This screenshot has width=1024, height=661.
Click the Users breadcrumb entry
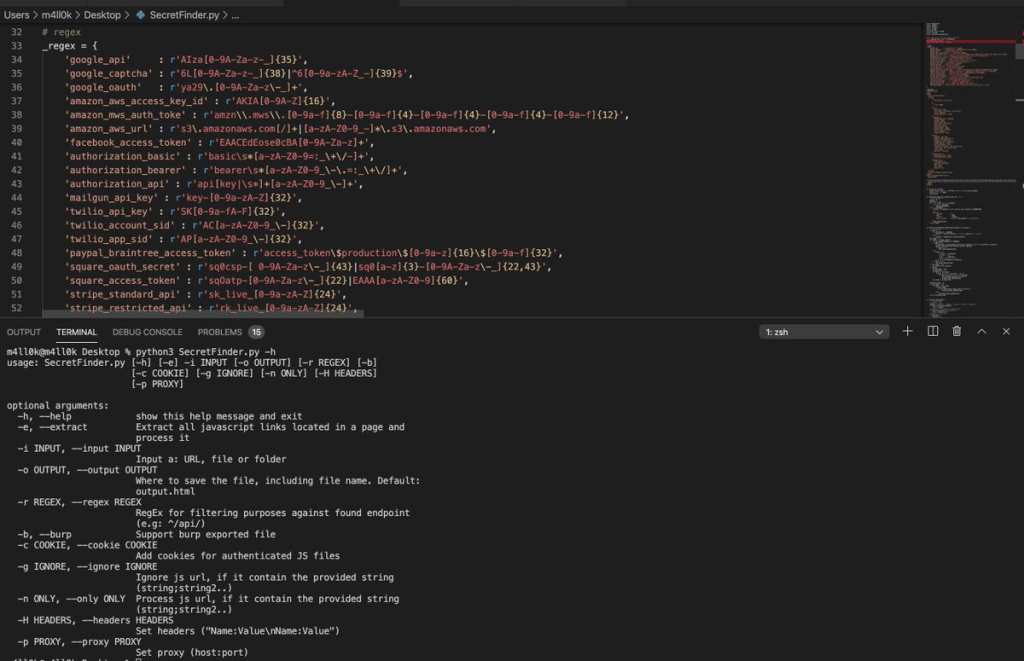[17, 14]
